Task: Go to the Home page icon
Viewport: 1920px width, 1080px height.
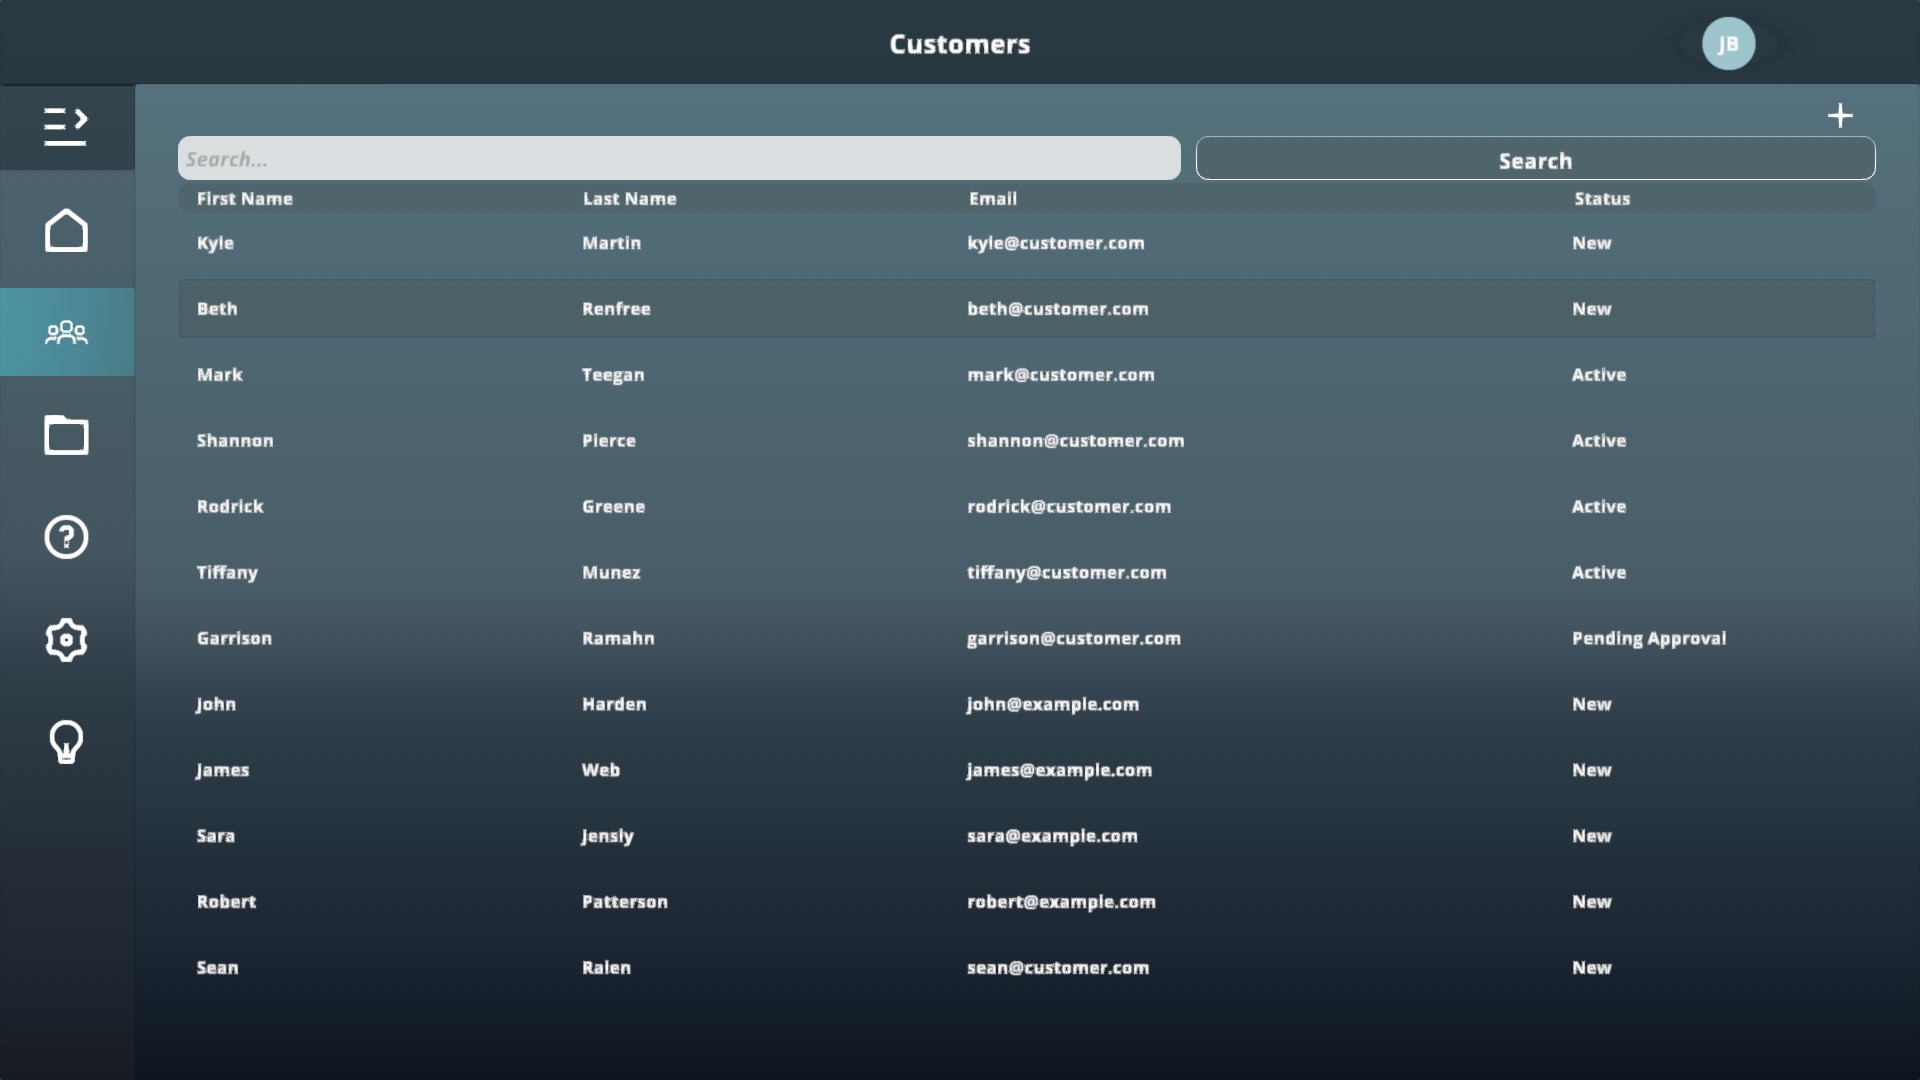Action: coord(66,231)
